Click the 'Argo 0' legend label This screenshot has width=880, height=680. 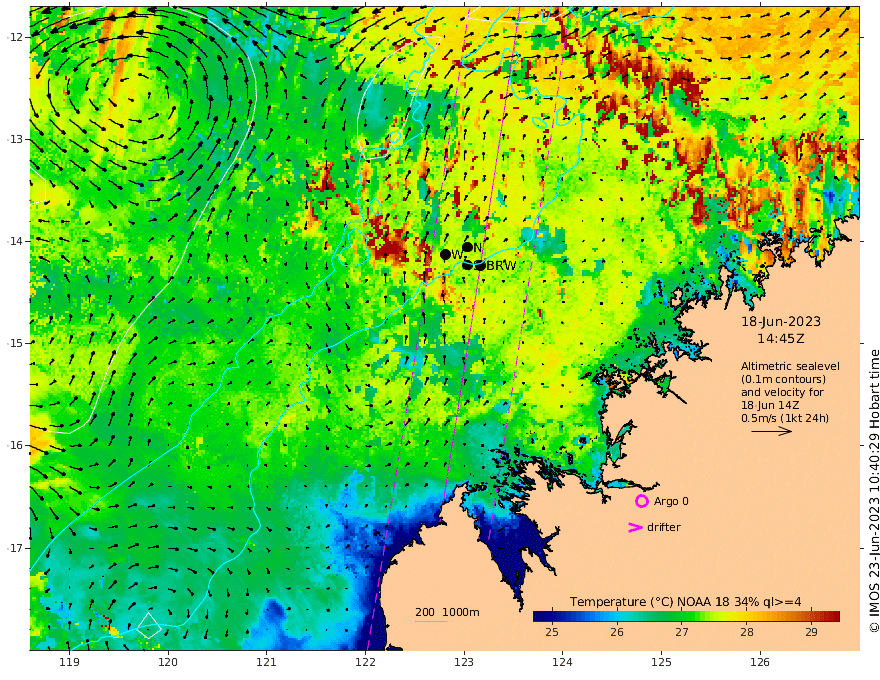[x=671, y=501]
